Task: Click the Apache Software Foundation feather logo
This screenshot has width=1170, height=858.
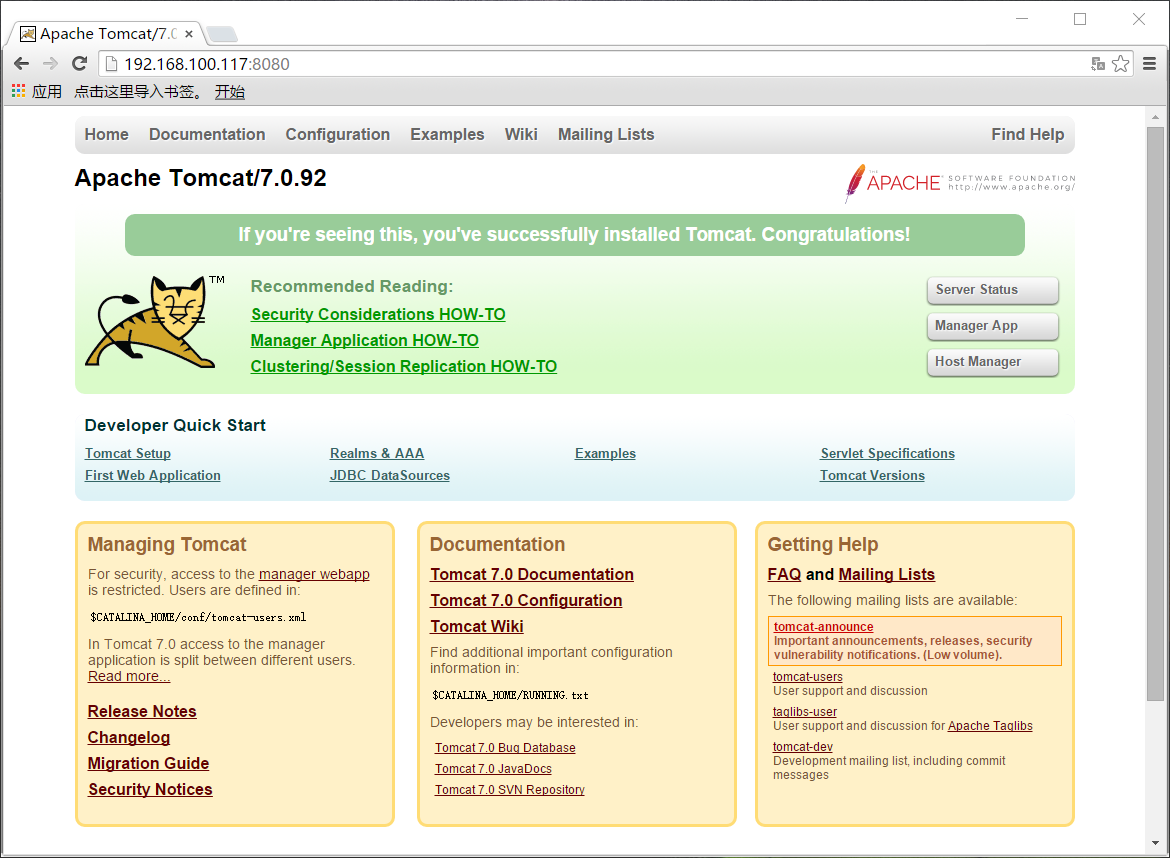Action: click(960, 183)
